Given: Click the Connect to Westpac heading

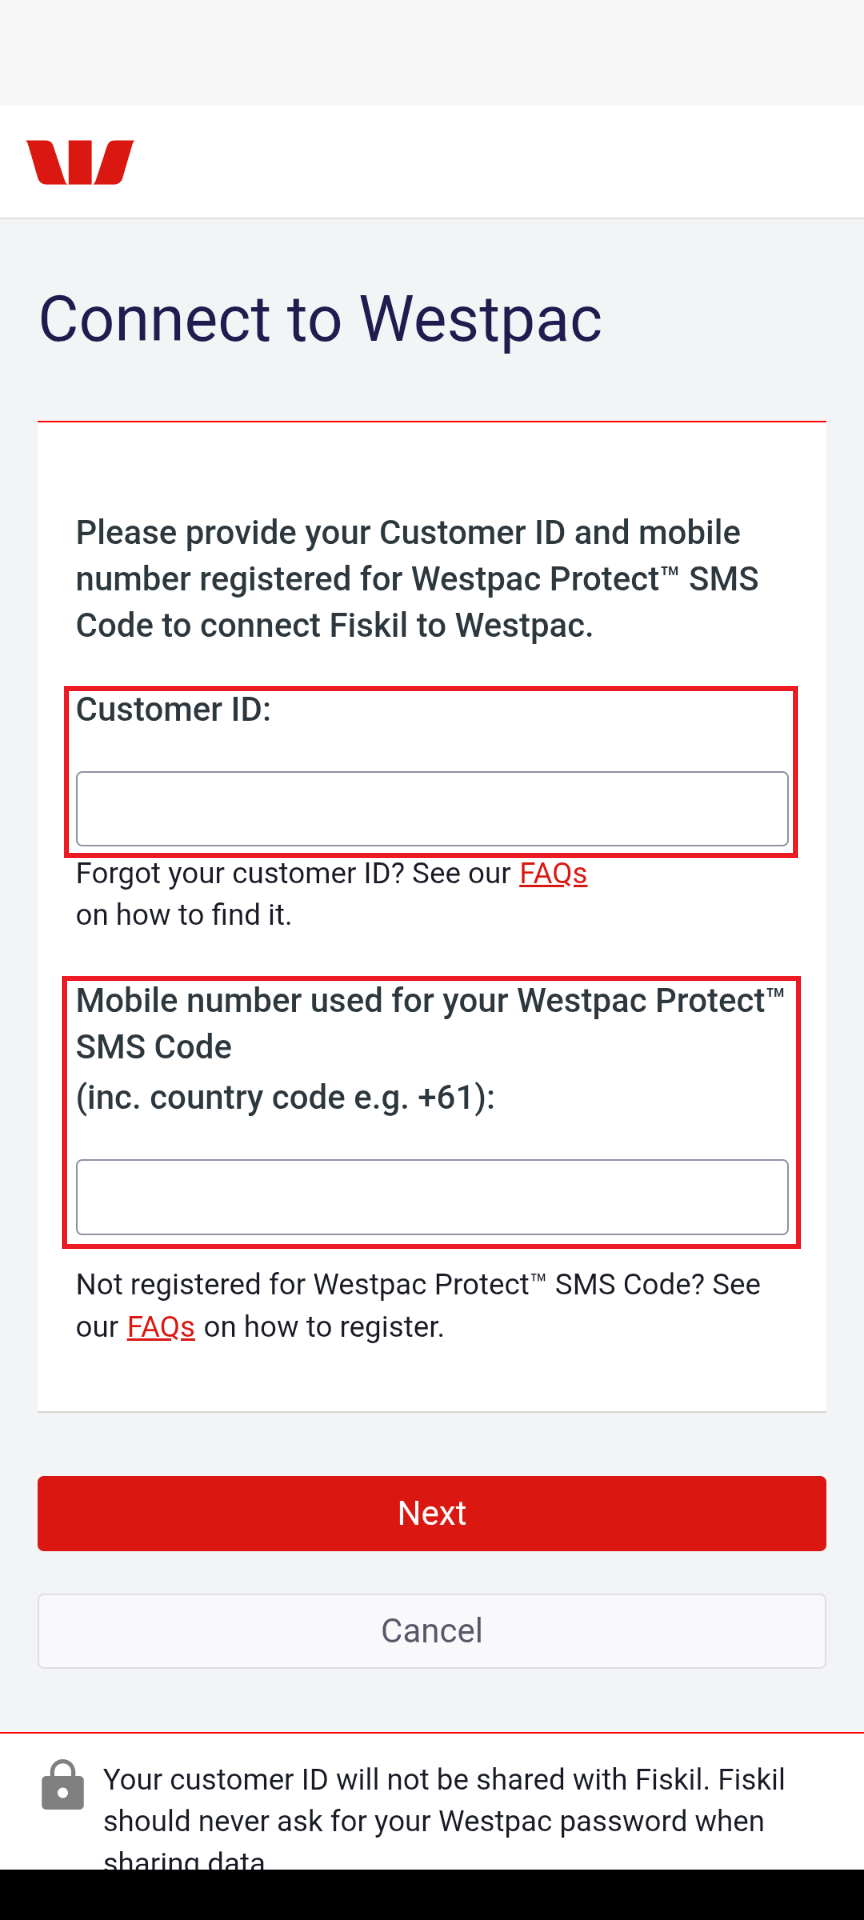Looking at the screenshot, I should tap(320, 318).
